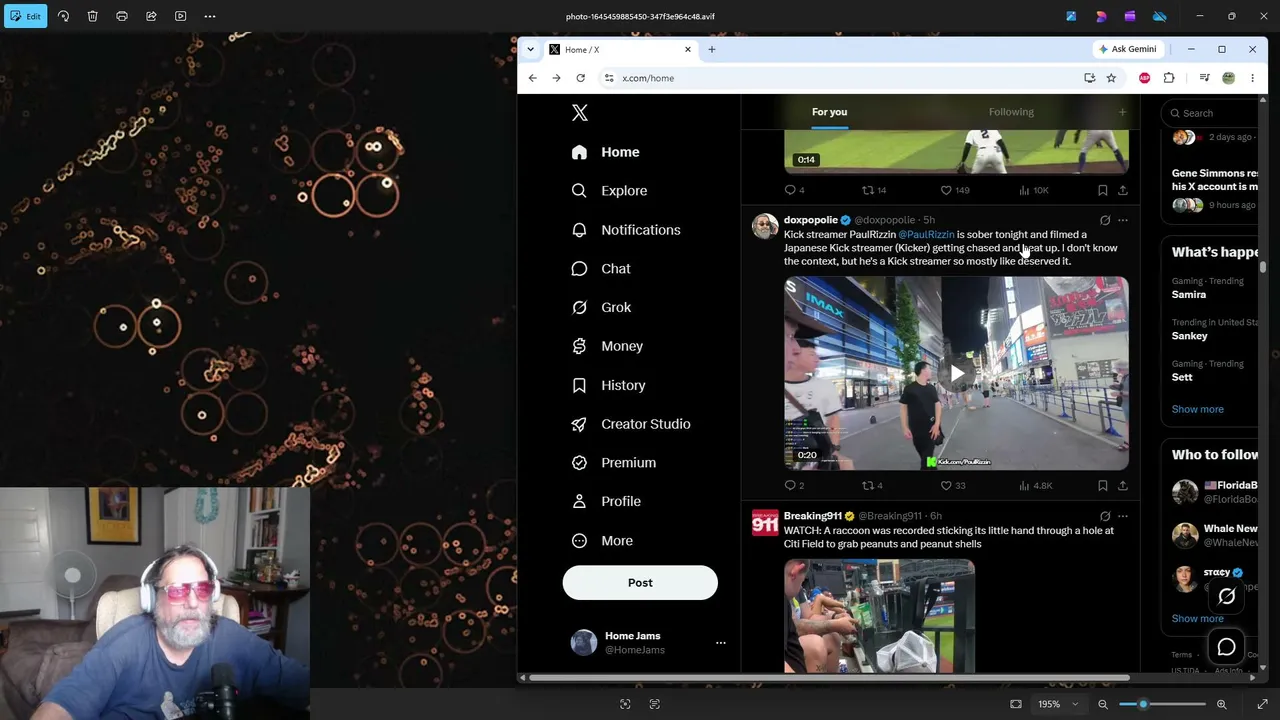Go back in Chrome

532,78
